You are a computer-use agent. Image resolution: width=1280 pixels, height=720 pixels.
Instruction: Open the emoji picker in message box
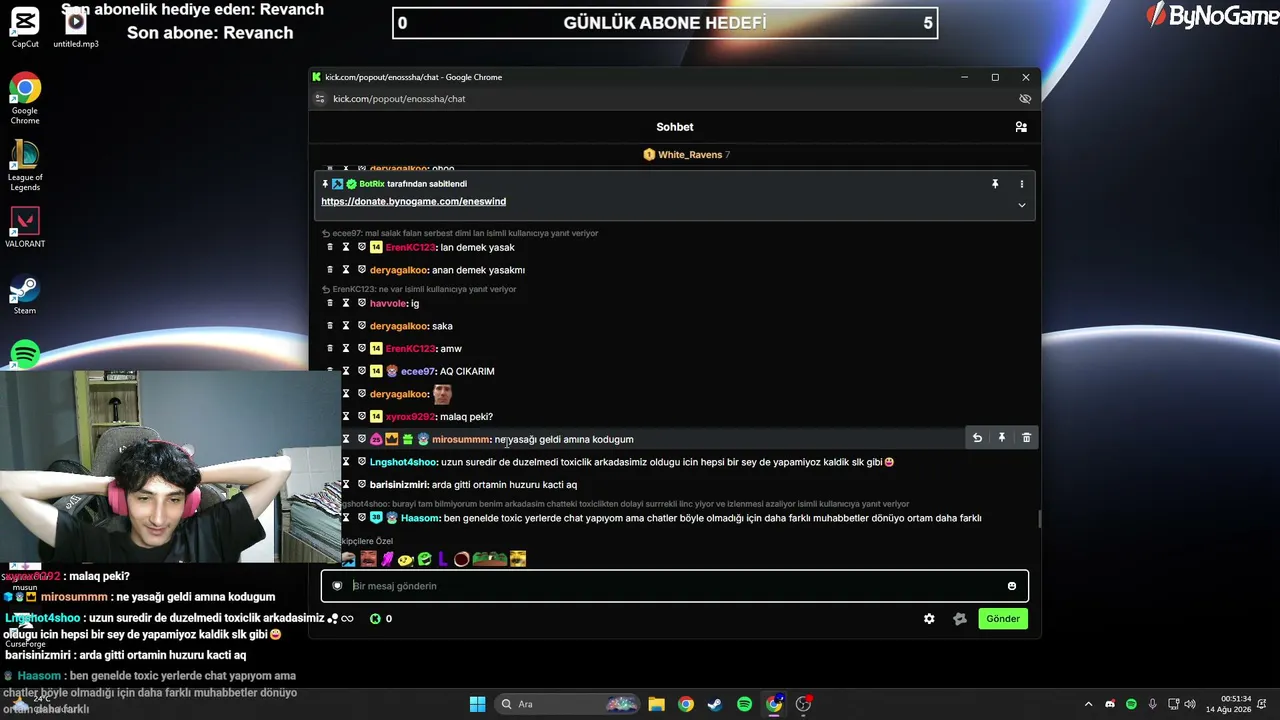(x=1012, y=586)
